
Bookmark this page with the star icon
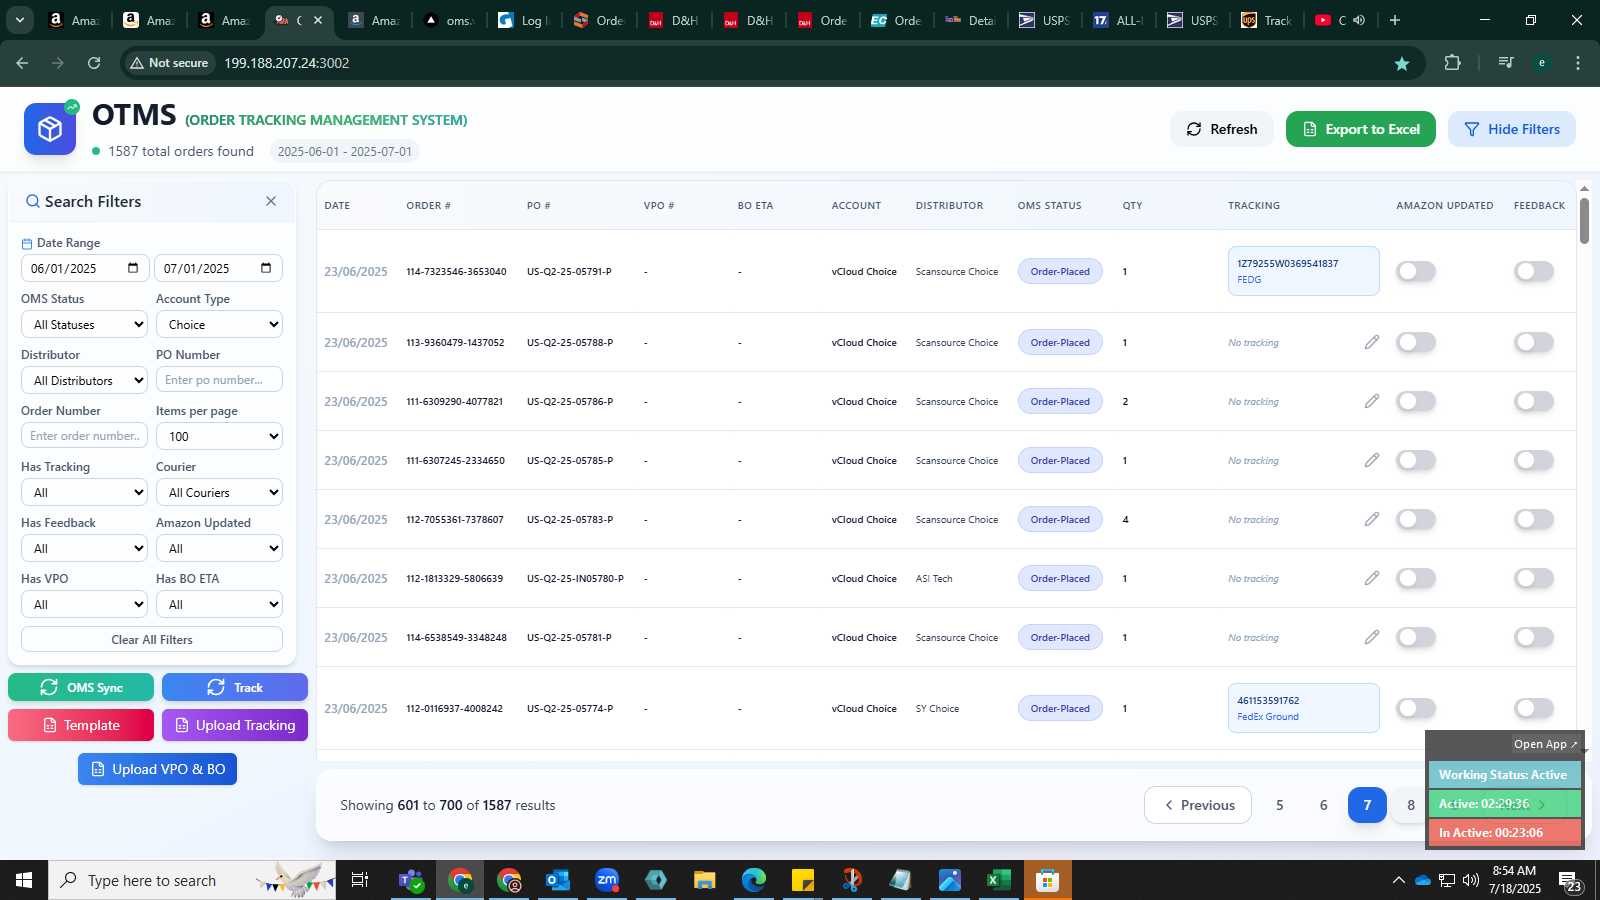pyautogui.click(x=1402, y=63)
